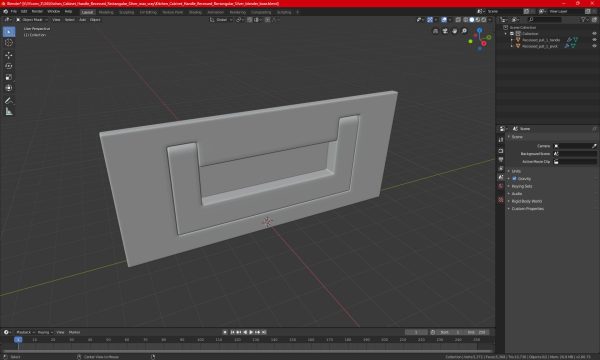
Task: Toggle X-ray mode in viewport
Action: (458, 20)
